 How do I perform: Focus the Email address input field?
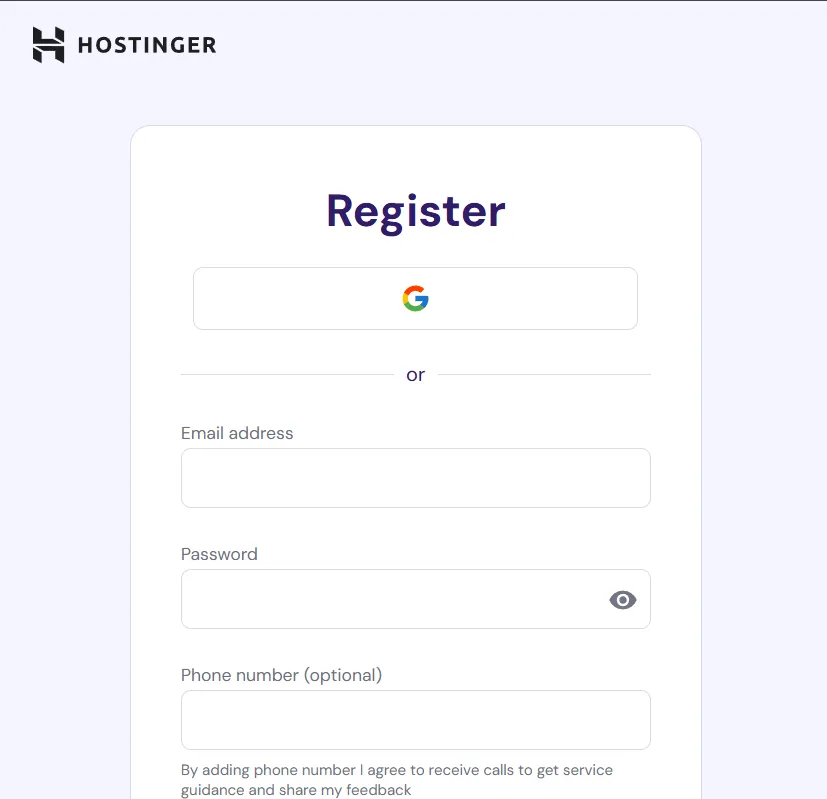pos(415,478)
